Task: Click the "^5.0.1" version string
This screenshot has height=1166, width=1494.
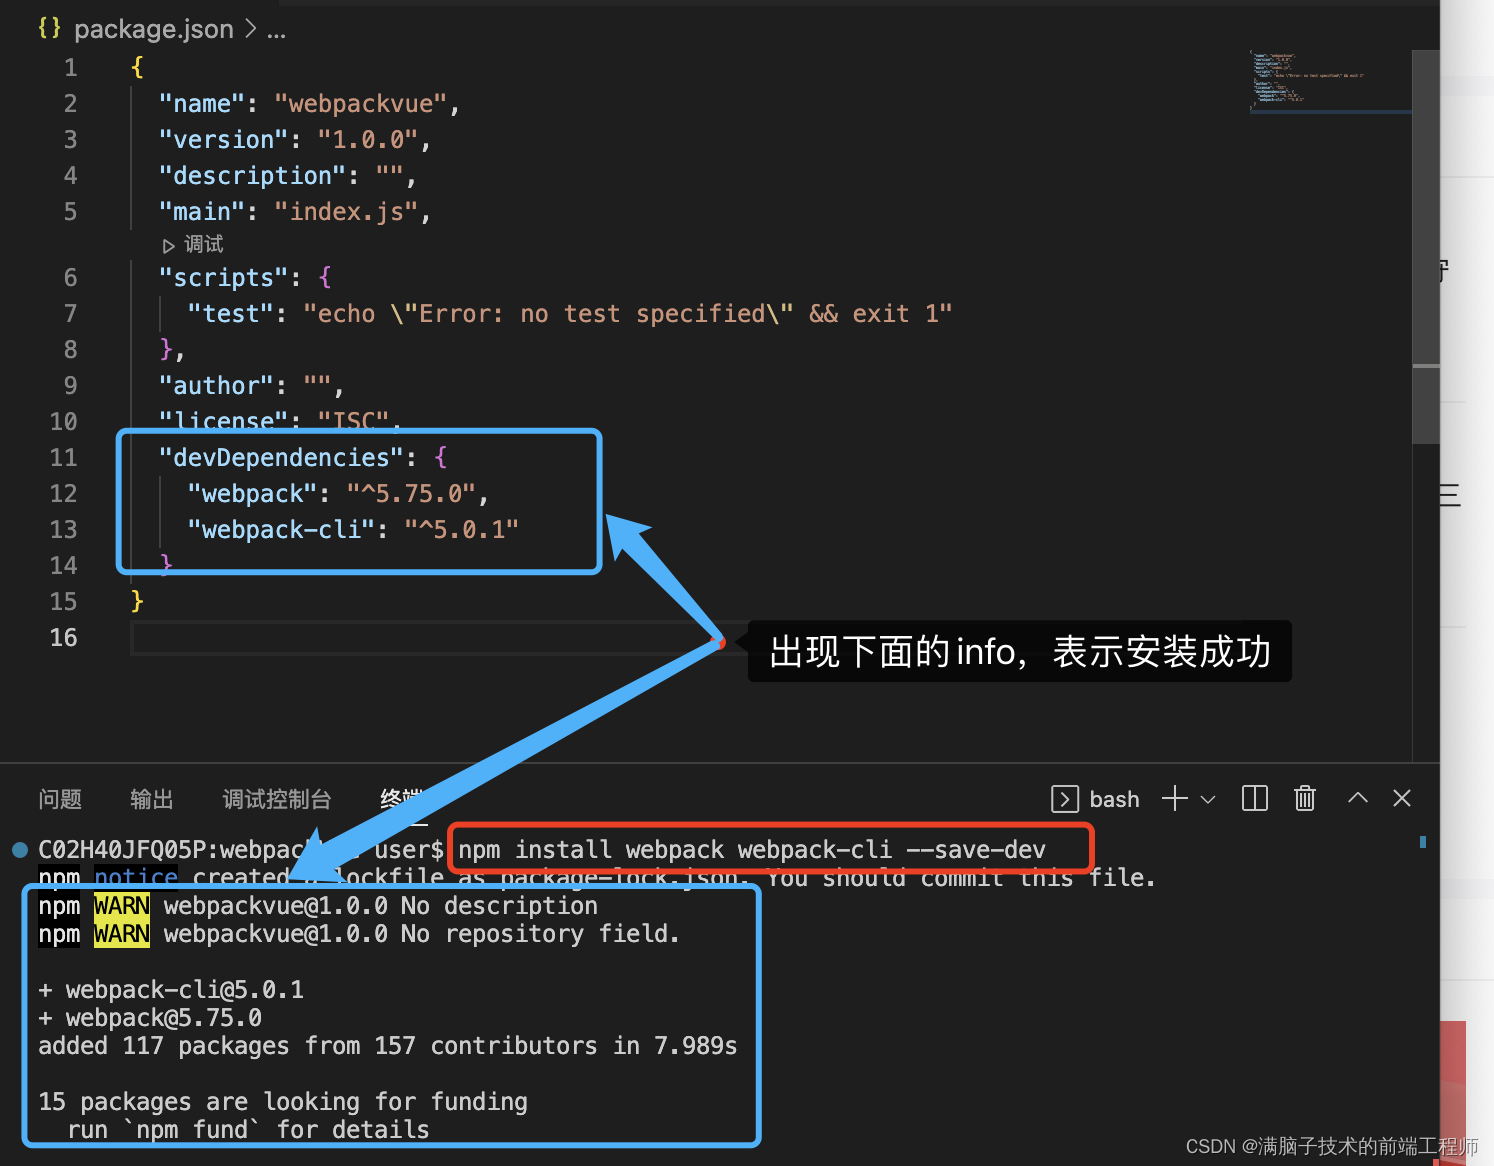Action: 462,529
